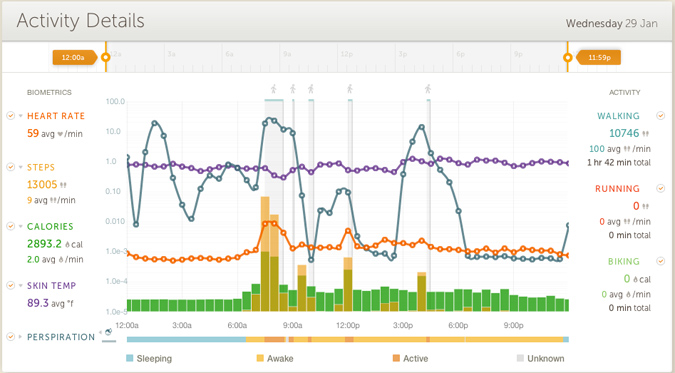Click the RUNNING activity label
Screen dimensions: 675x373
(x=617, y=189)
